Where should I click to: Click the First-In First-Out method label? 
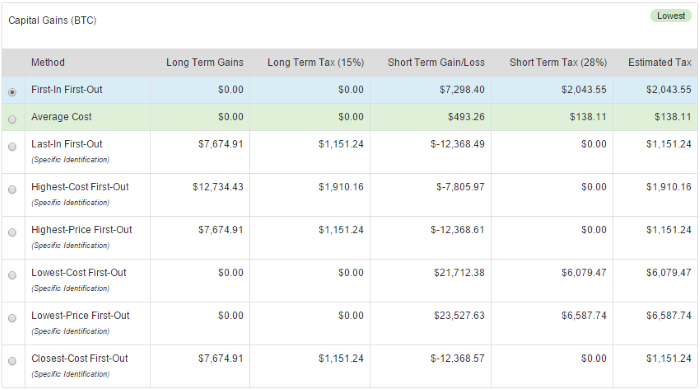(67, 90)
